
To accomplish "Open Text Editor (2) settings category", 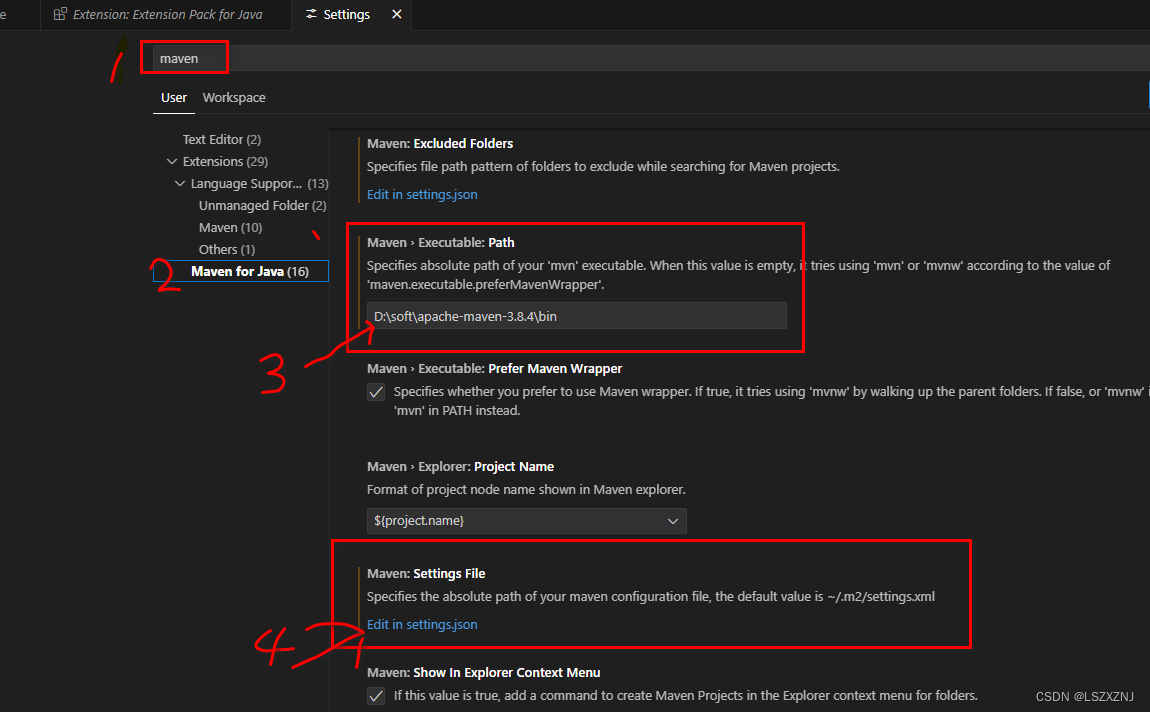I will click(221, 139).
